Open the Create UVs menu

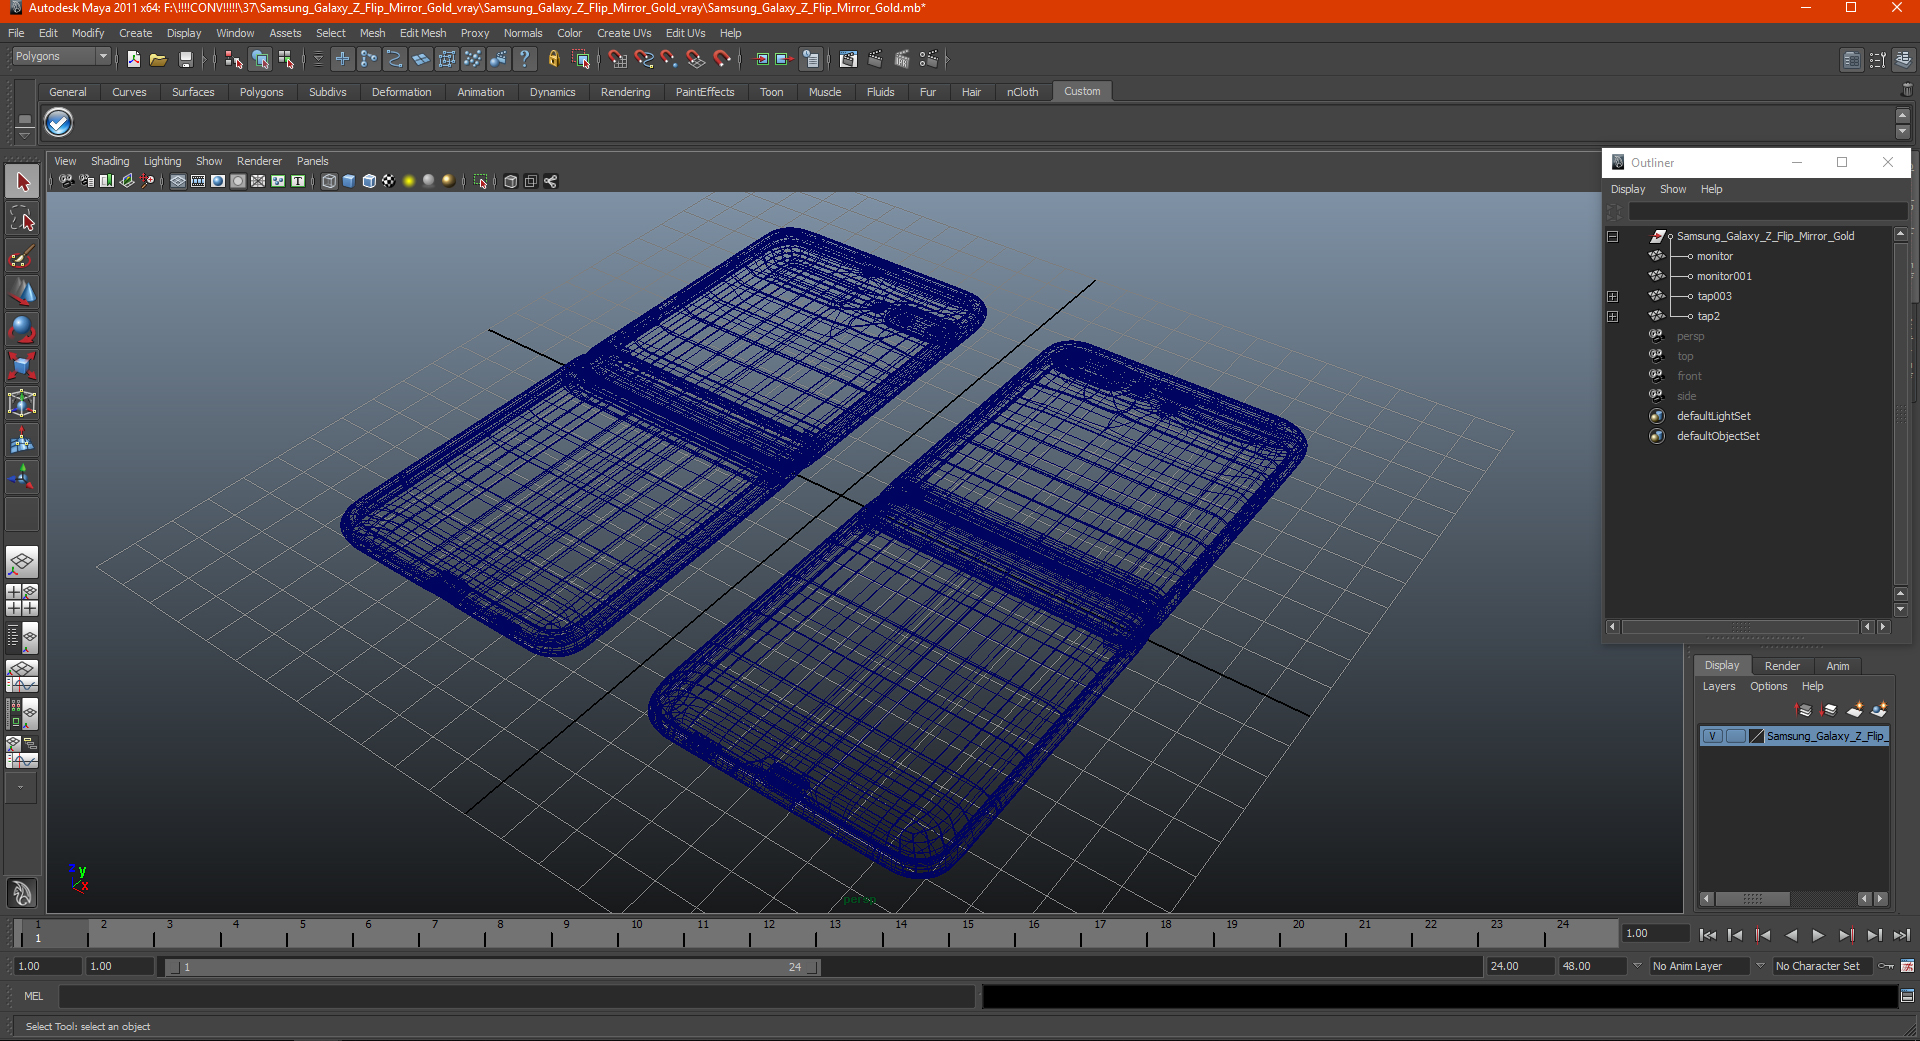tap(624, 33)
